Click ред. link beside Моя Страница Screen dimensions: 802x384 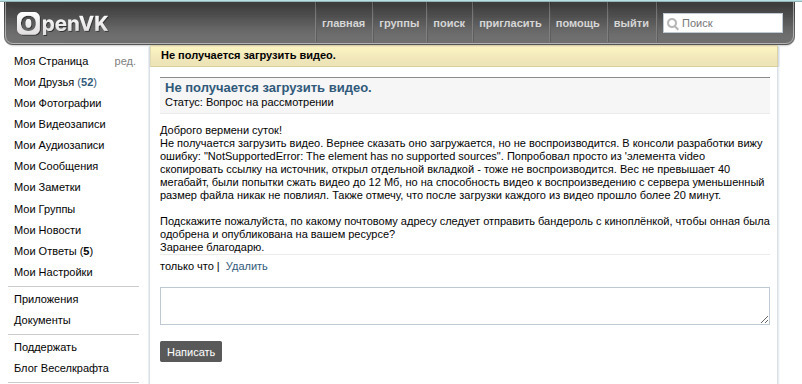125,61
